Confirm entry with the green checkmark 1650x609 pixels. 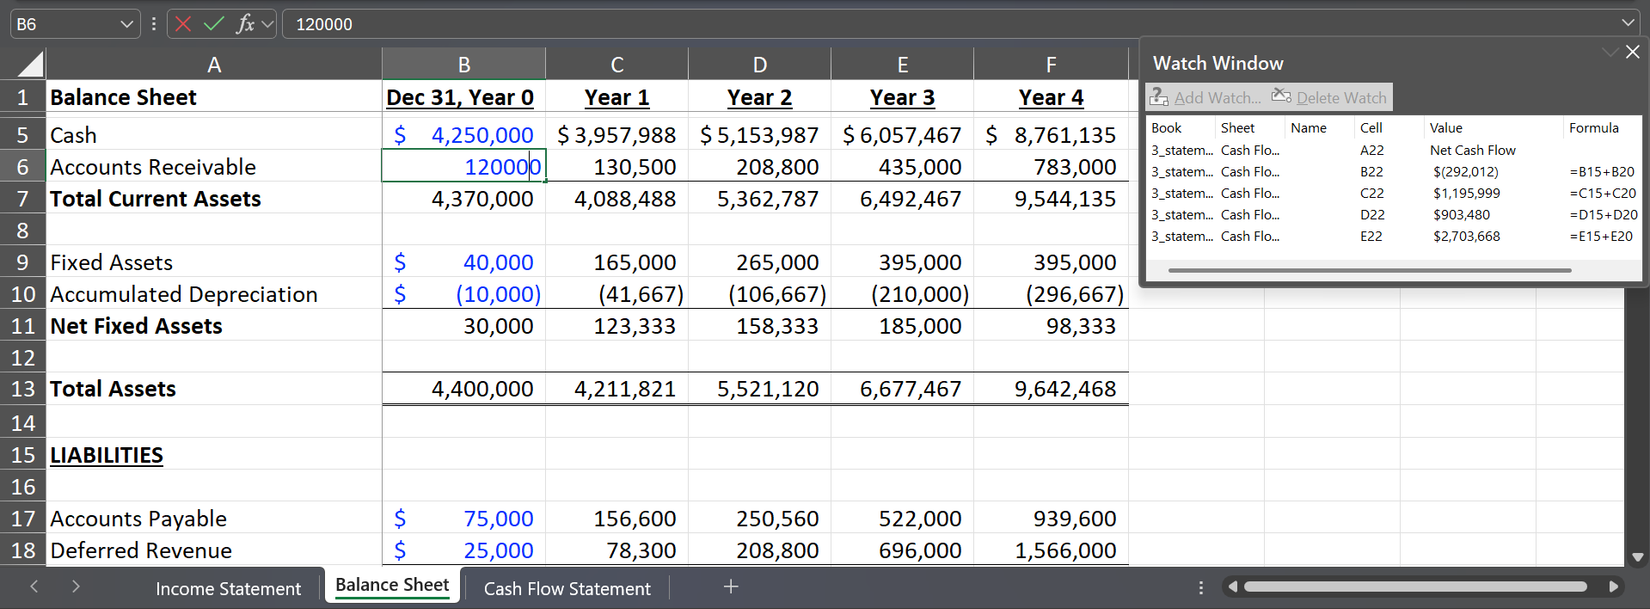pyautogui.click(x=213, y=24)
